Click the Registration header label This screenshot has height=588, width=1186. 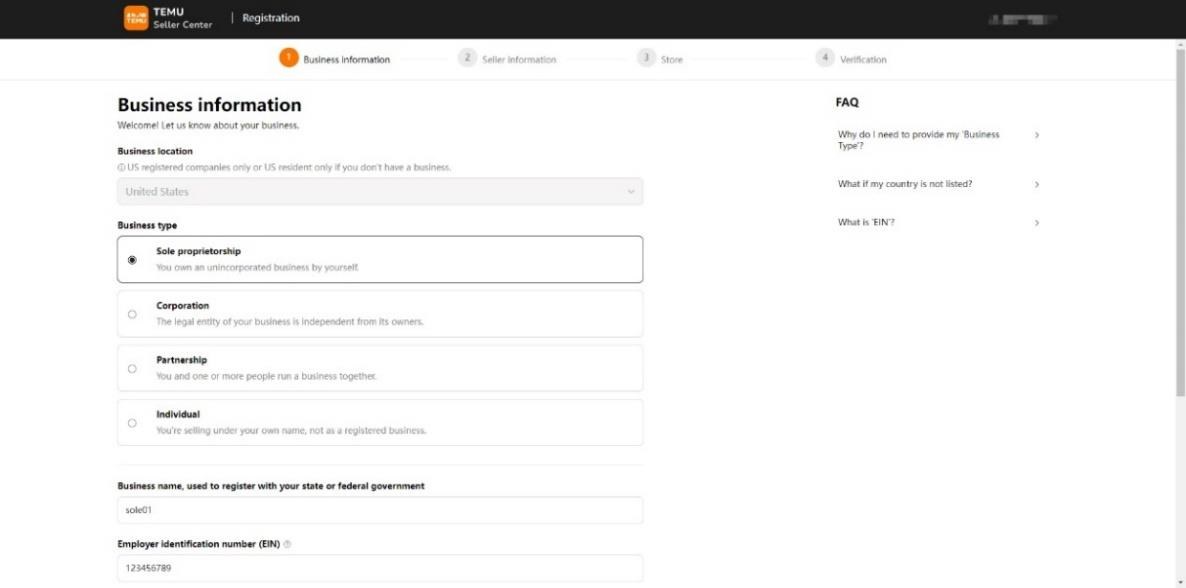[x=270, y=18]
